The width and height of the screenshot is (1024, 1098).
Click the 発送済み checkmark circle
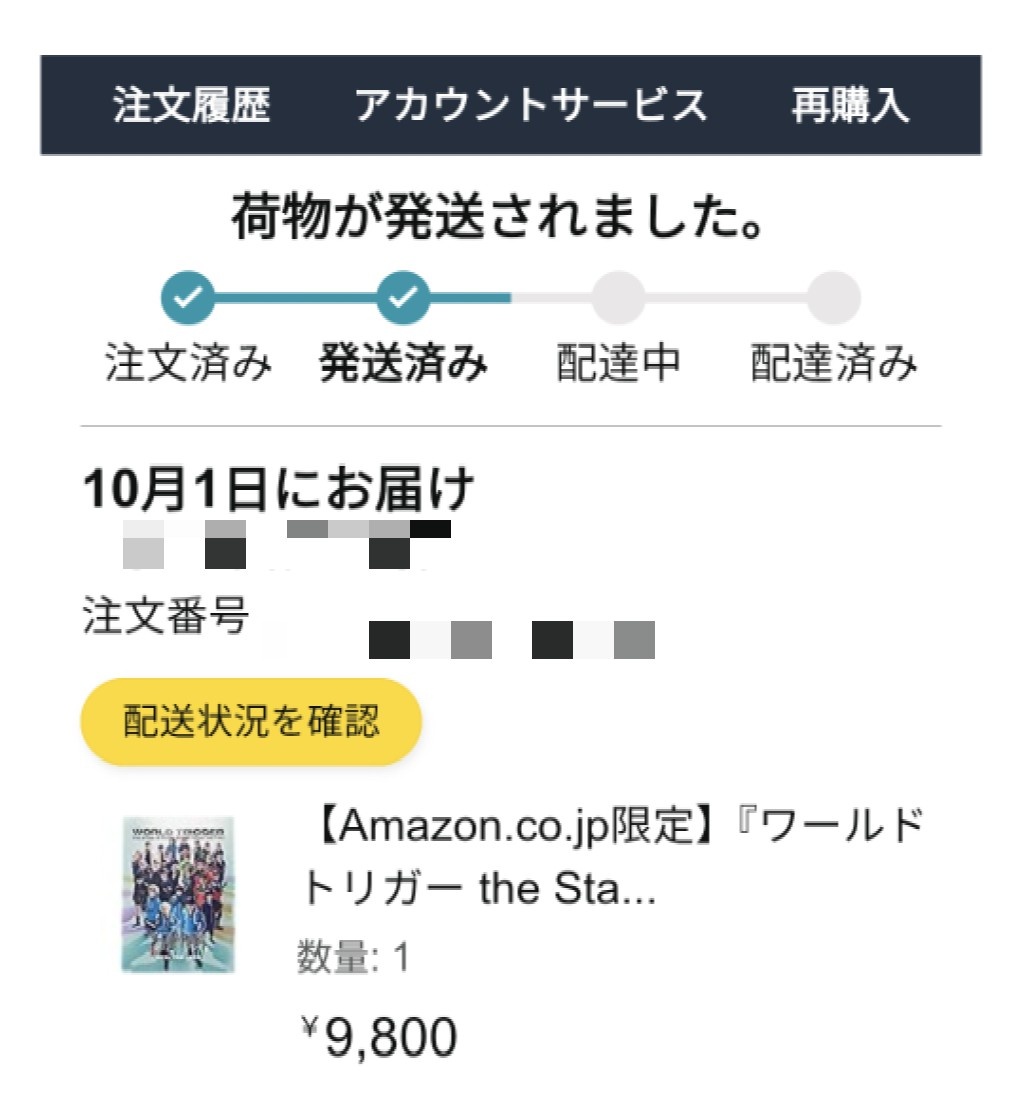403,296
